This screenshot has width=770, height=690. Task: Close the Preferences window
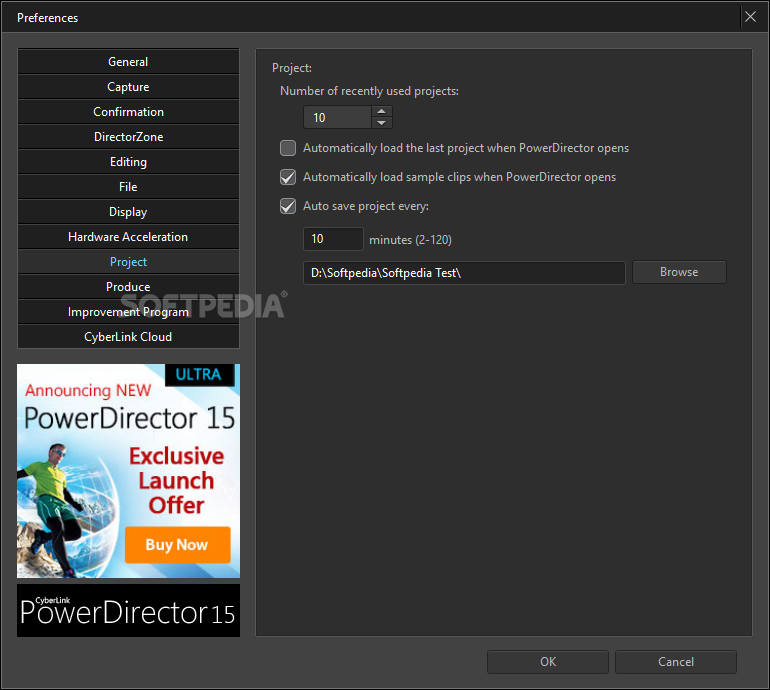(750, 17)
